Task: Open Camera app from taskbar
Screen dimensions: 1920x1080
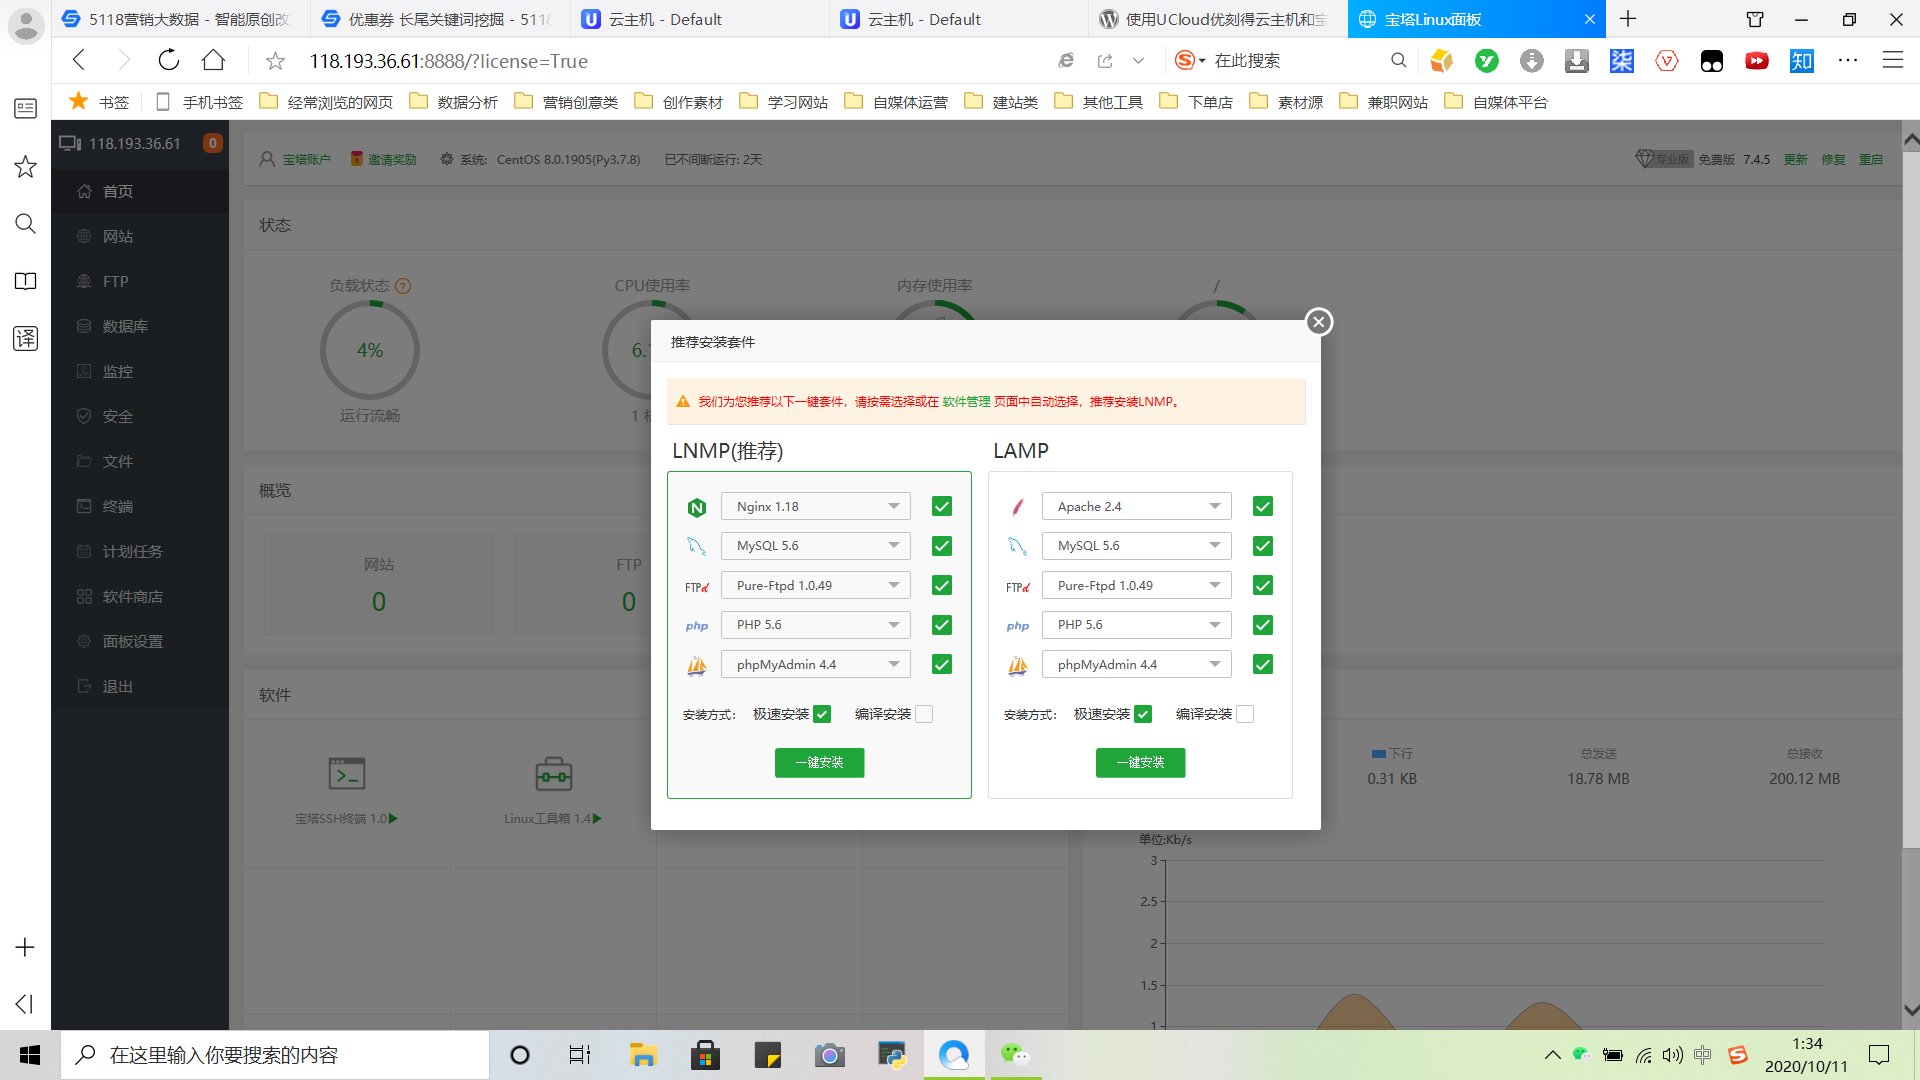Action: (829, 1055)
